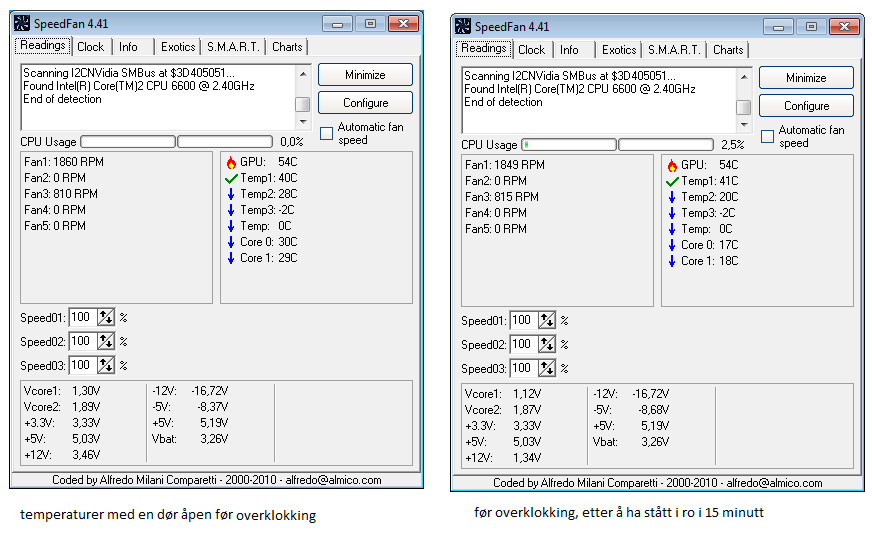Click the blue arrow beside Temp3 in left window
872x536 pixels.
[x=231, y=210]
